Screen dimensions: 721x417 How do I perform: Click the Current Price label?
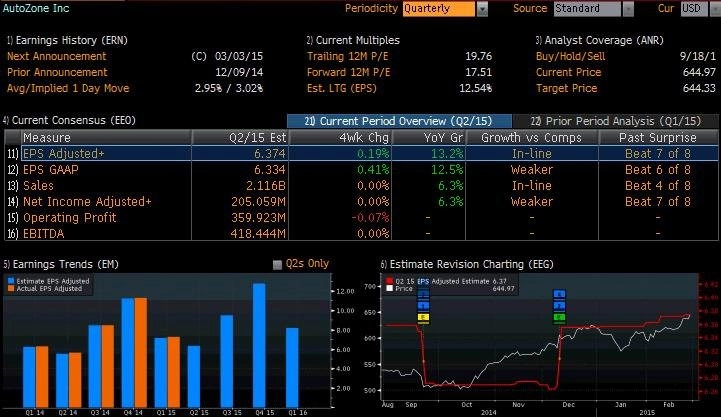pos(568,72)
